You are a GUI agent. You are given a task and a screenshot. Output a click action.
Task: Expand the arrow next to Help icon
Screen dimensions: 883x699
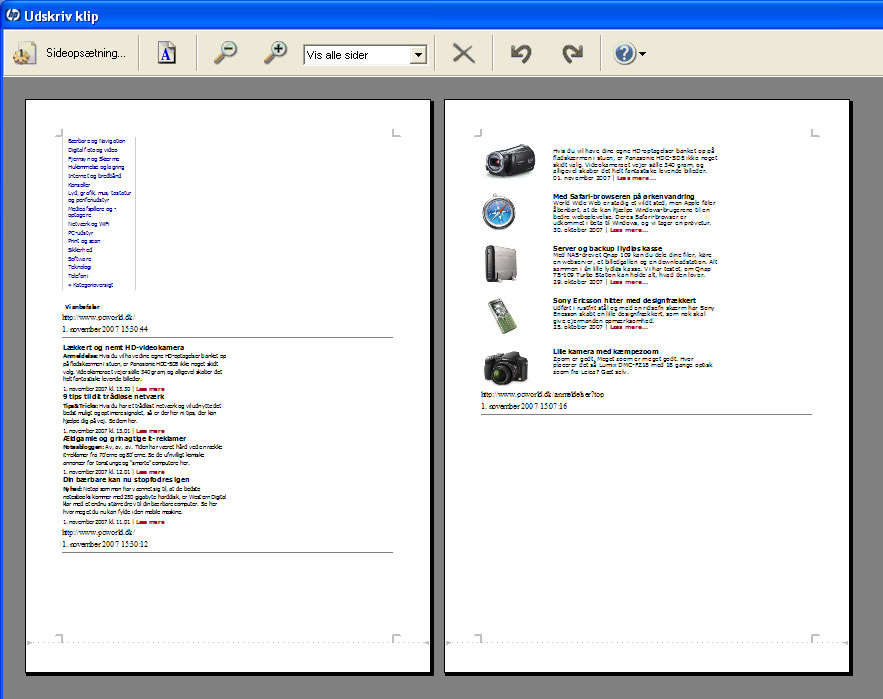tap(643, 55)
